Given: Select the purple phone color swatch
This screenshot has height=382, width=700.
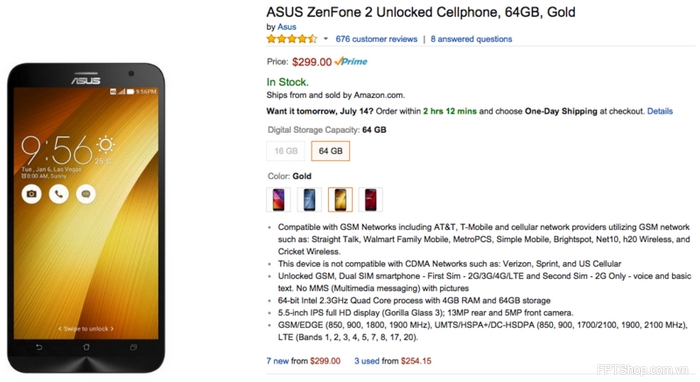Looking at the screenshot, I should [x=279, y=199].
